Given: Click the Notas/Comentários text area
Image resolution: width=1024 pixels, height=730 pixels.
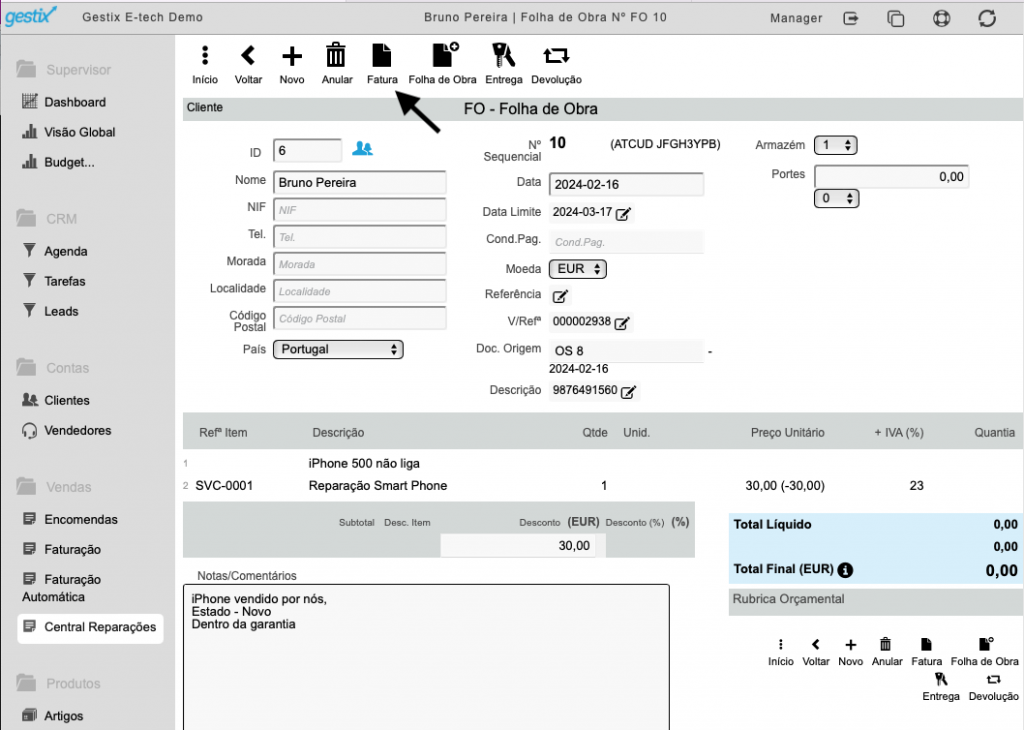Looking at the screenshot, I should [x=426, y=657].
